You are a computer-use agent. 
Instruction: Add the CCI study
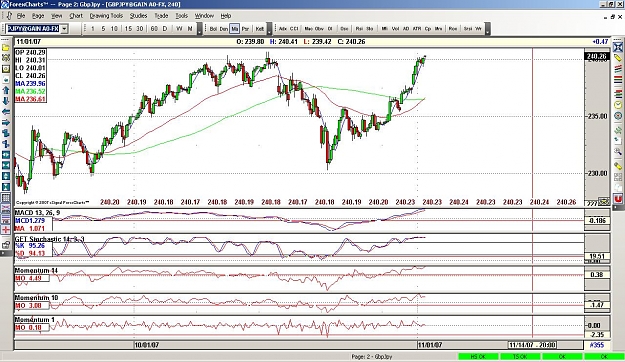294,29
